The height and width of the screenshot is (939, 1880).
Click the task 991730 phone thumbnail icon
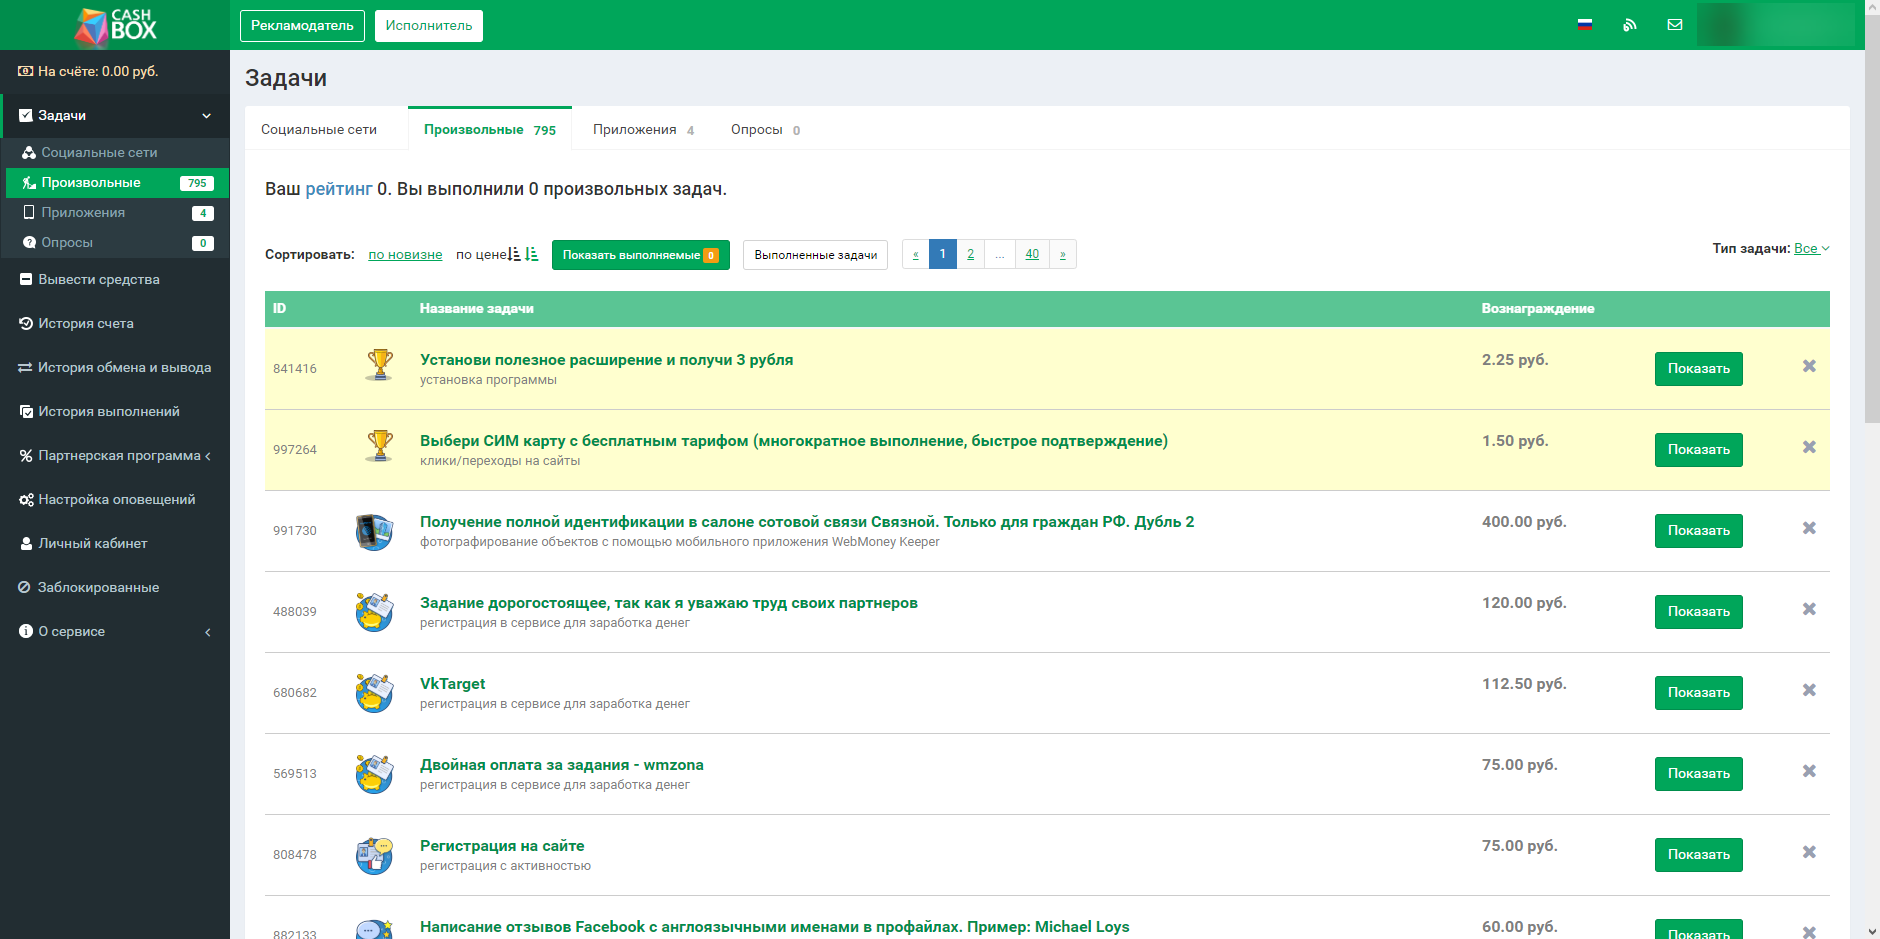coord(374,531)
